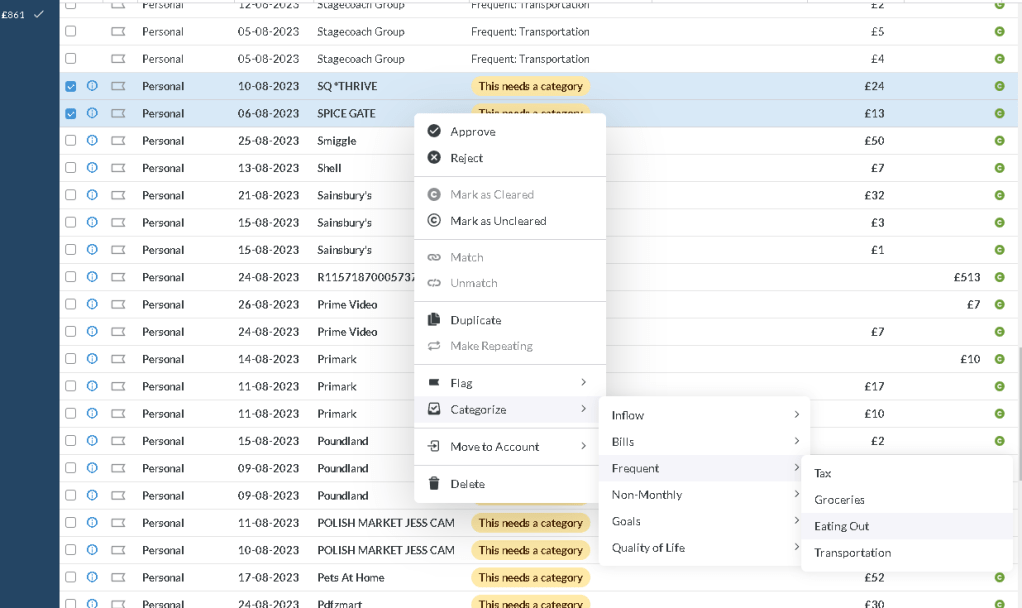1022x608 pixels.
Task: Click the info icon on SQ *THRIVE row
Action: [x=93, y=85]
